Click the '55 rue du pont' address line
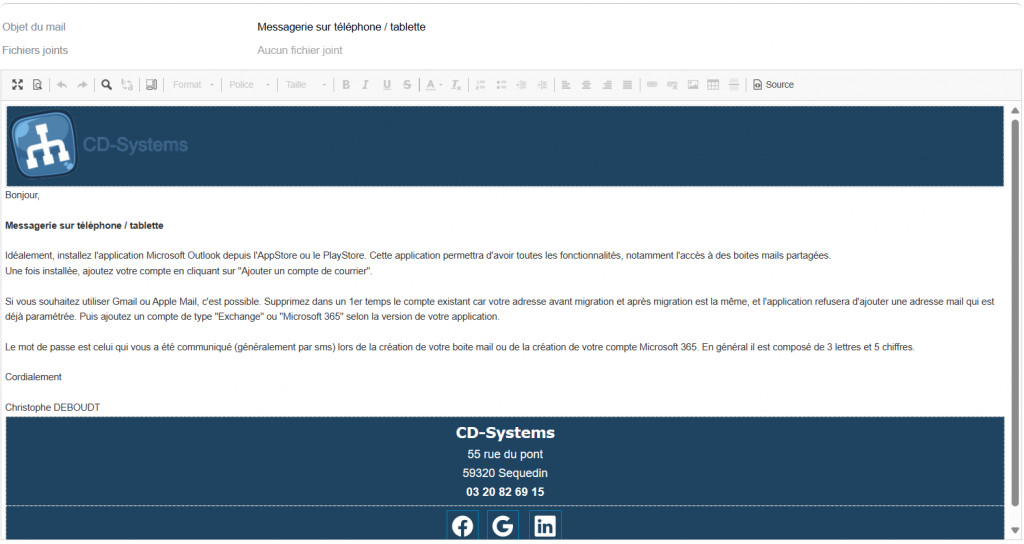Viewport: 1024px width, 544px height. tap(505, 454)
